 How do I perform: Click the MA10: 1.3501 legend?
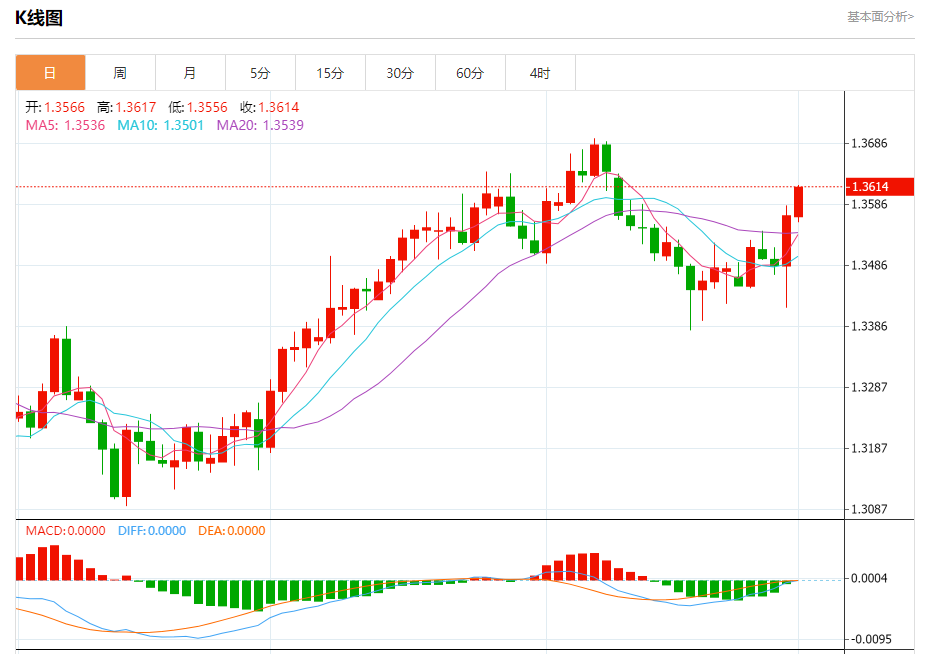[160, 125]
